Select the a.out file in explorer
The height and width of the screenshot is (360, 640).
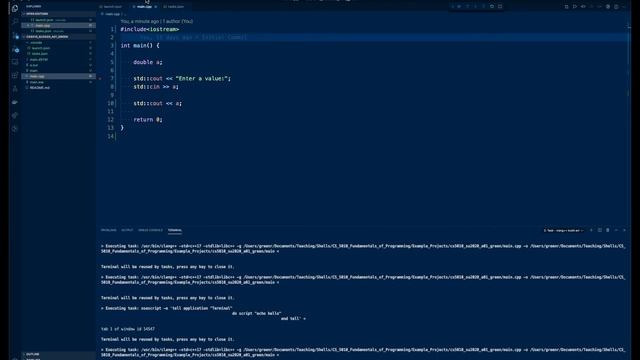pos(58,65)
